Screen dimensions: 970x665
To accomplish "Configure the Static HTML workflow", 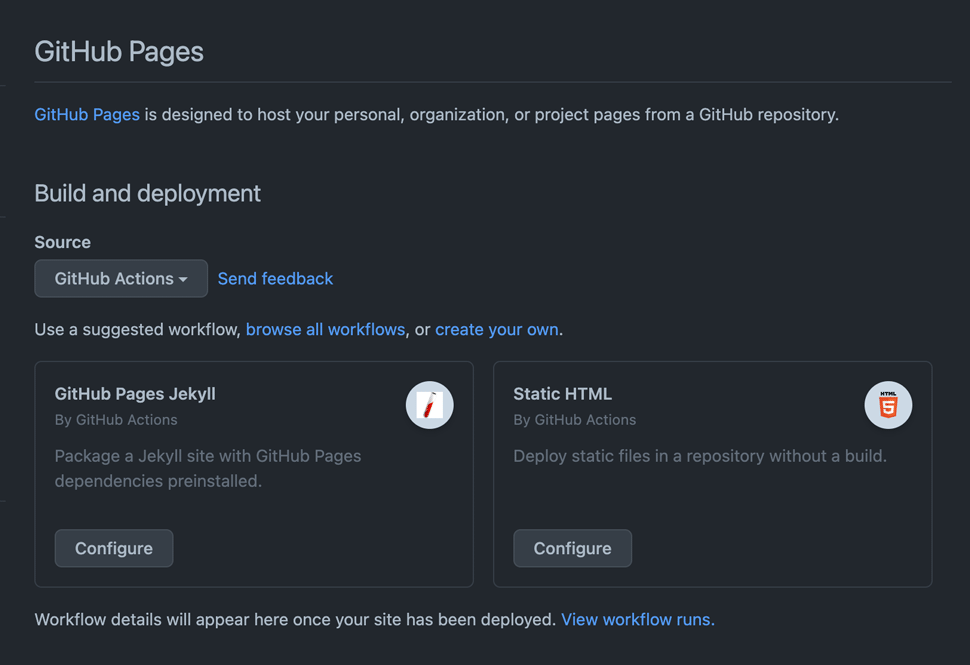I will coord(572,548).
